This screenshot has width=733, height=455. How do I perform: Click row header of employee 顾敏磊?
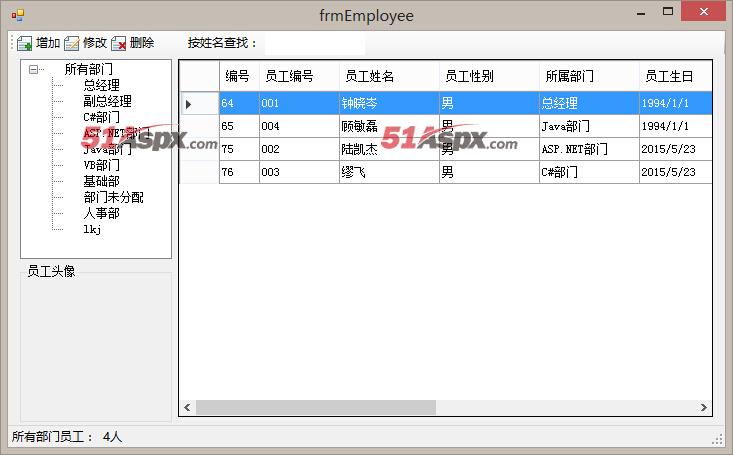(200, 126)
